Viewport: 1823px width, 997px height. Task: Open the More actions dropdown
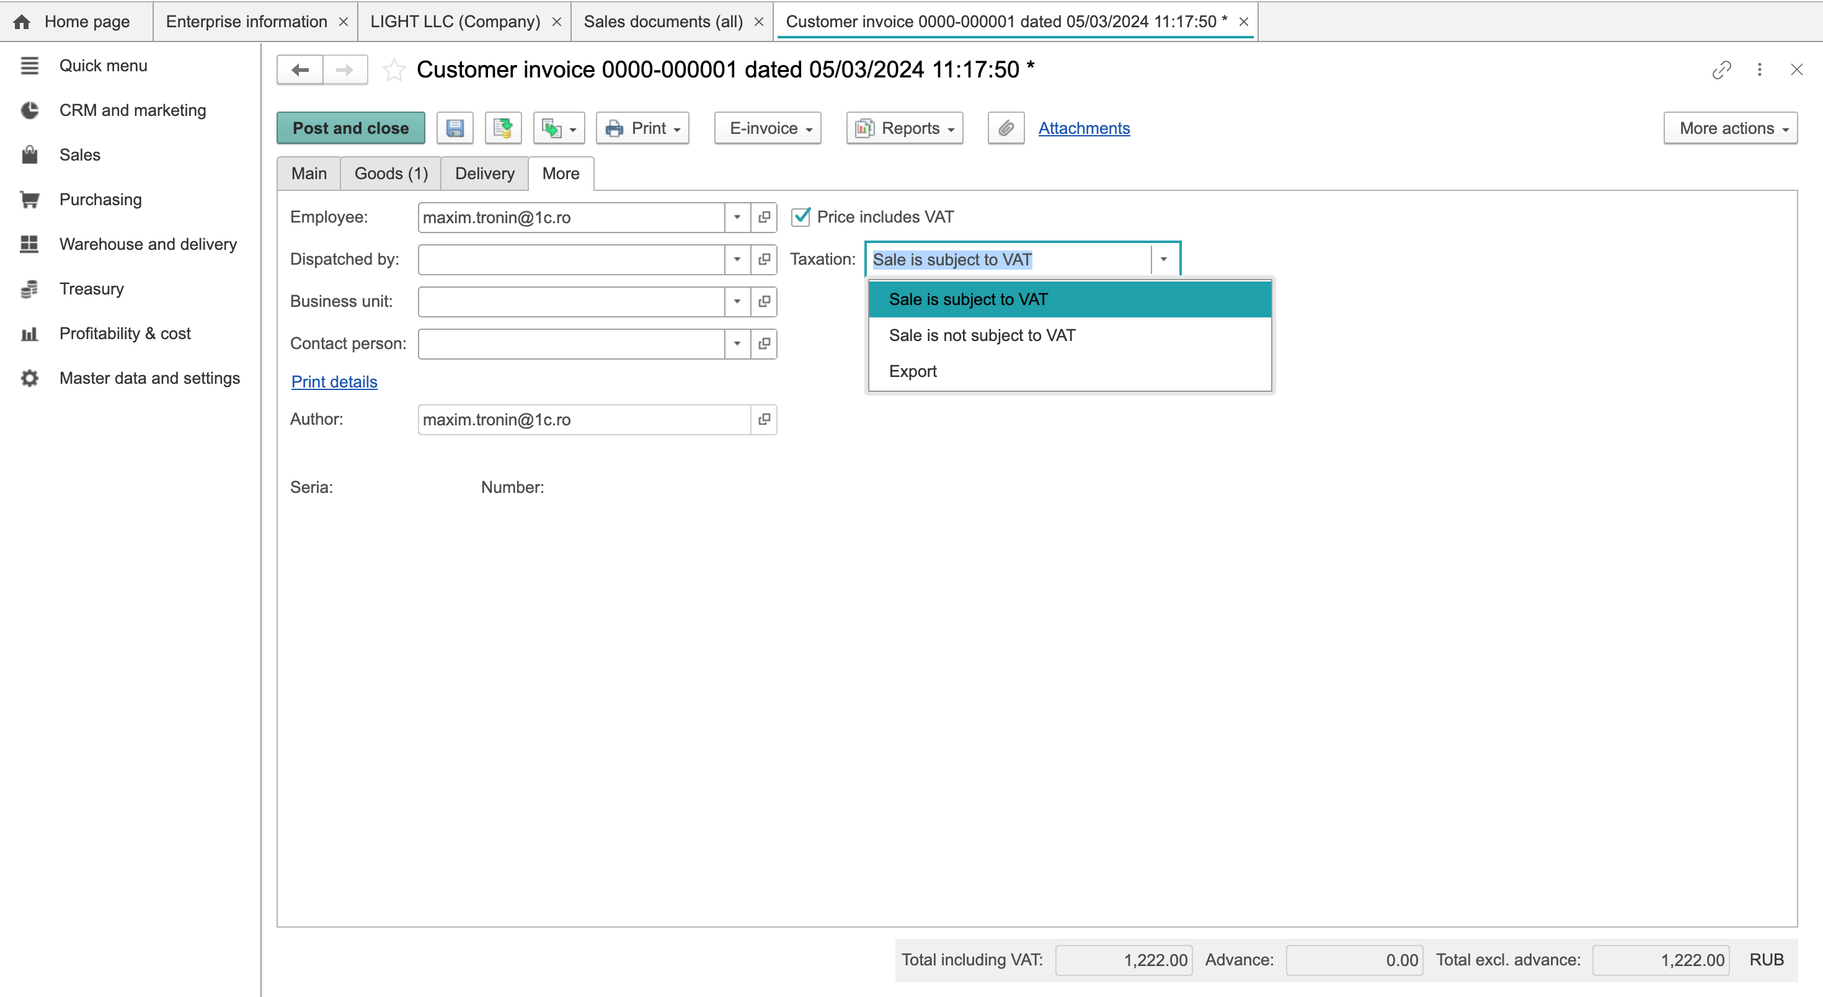point(1731,128)
